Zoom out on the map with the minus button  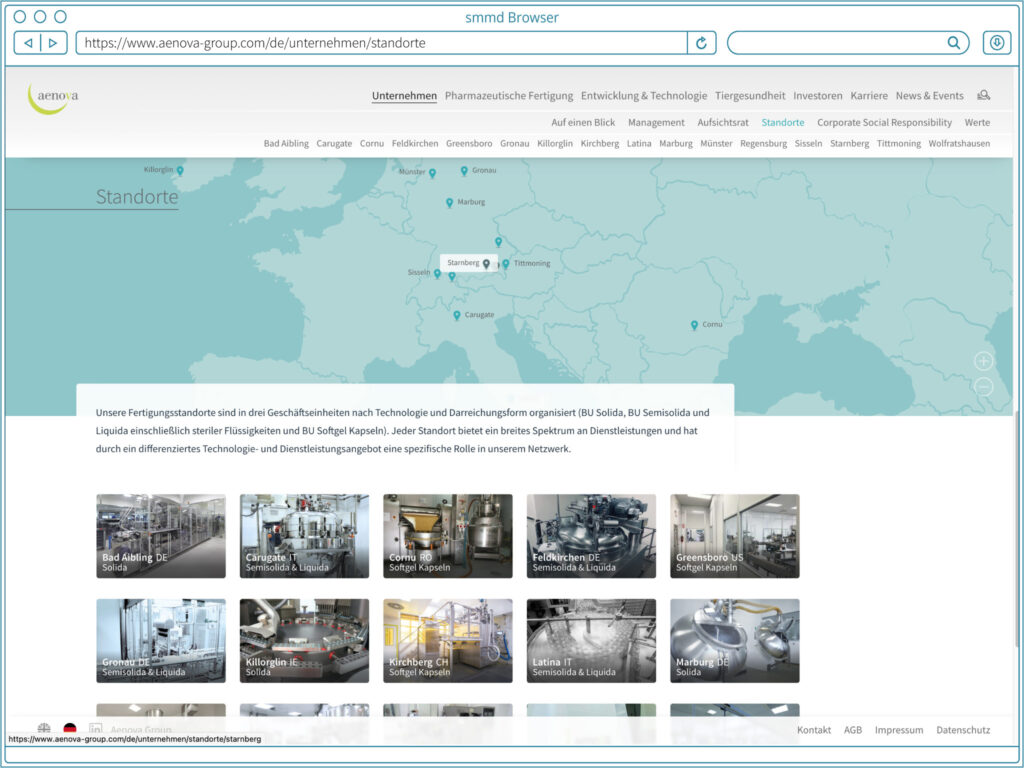[984, 387]
